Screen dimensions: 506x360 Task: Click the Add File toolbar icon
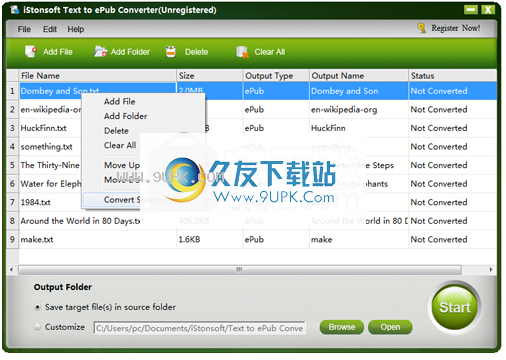click(x=31, y=51)
